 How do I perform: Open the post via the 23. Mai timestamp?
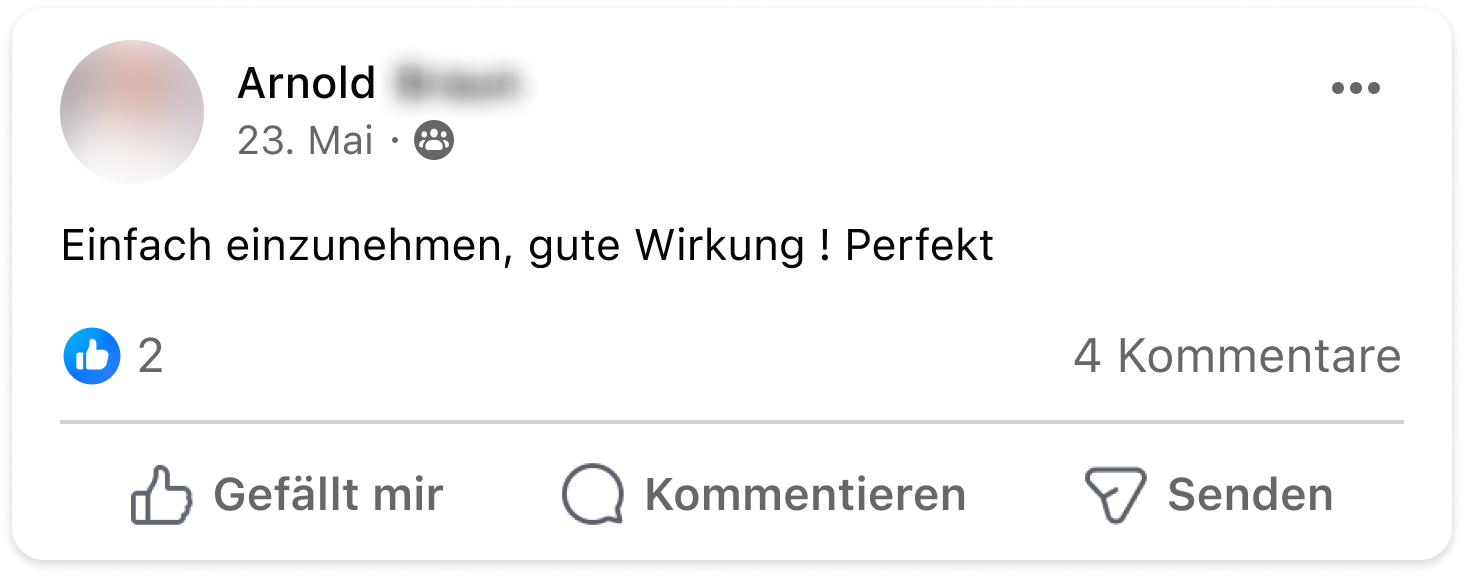(305, 141)
